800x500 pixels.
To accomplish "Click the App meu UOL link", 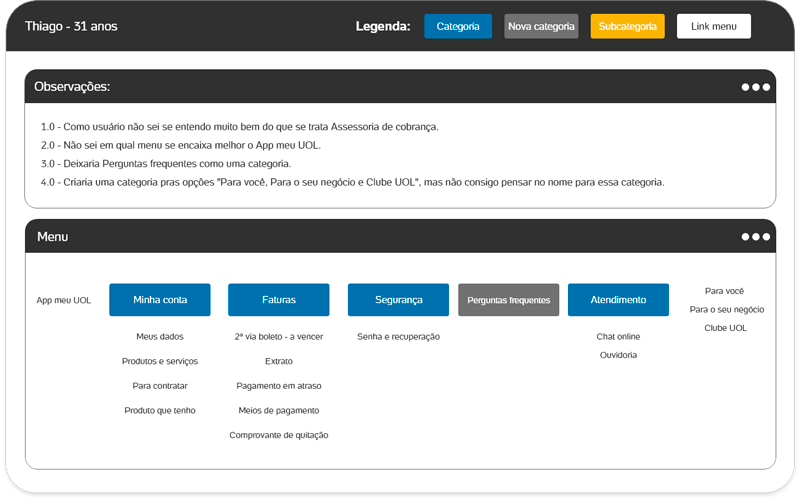I will 64,300.
